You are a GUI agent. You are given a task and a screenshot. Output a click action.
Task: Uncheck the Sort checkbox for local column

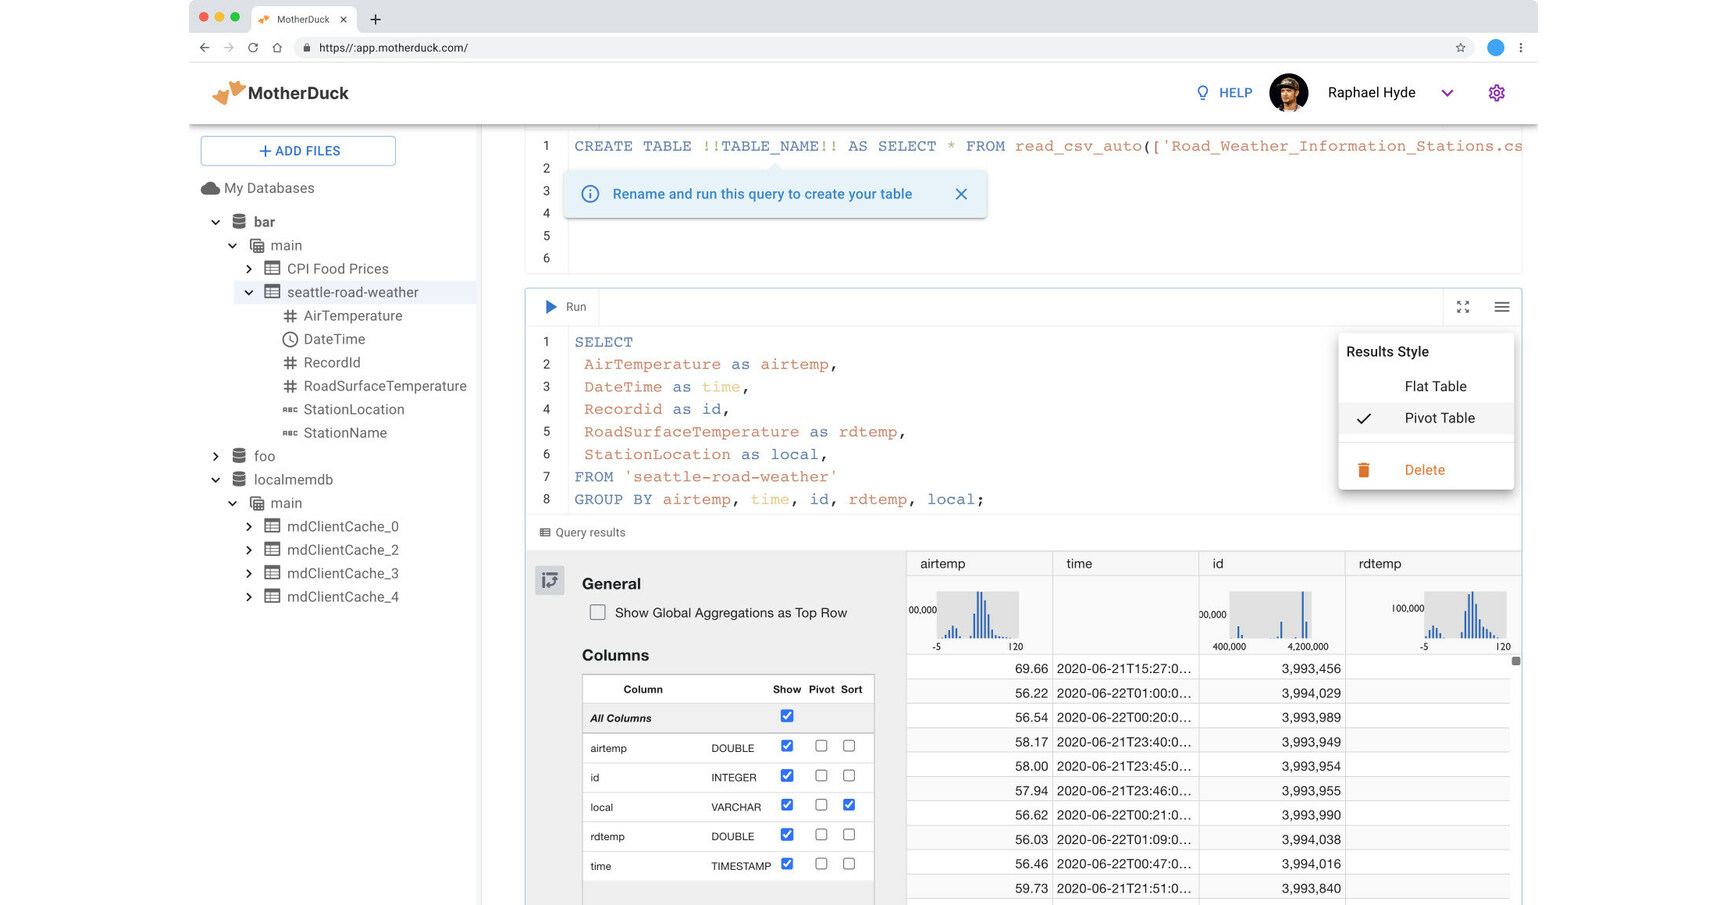point(849,805)
